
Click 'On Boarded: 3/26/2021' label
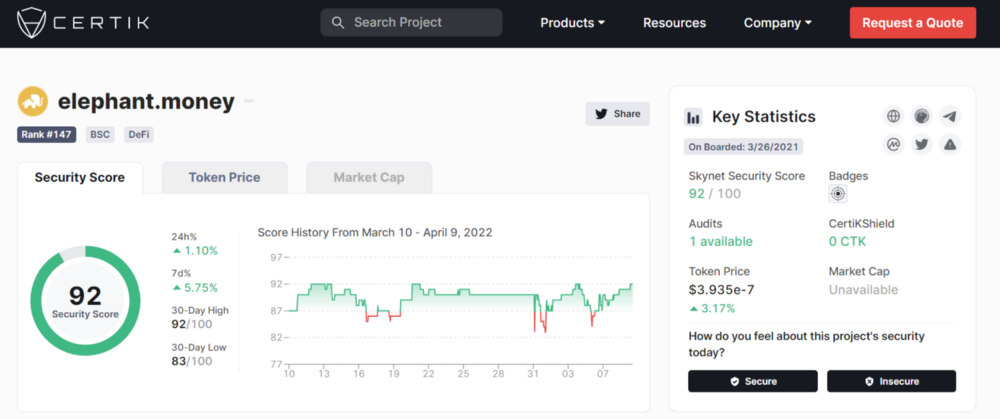coord(744,147)
